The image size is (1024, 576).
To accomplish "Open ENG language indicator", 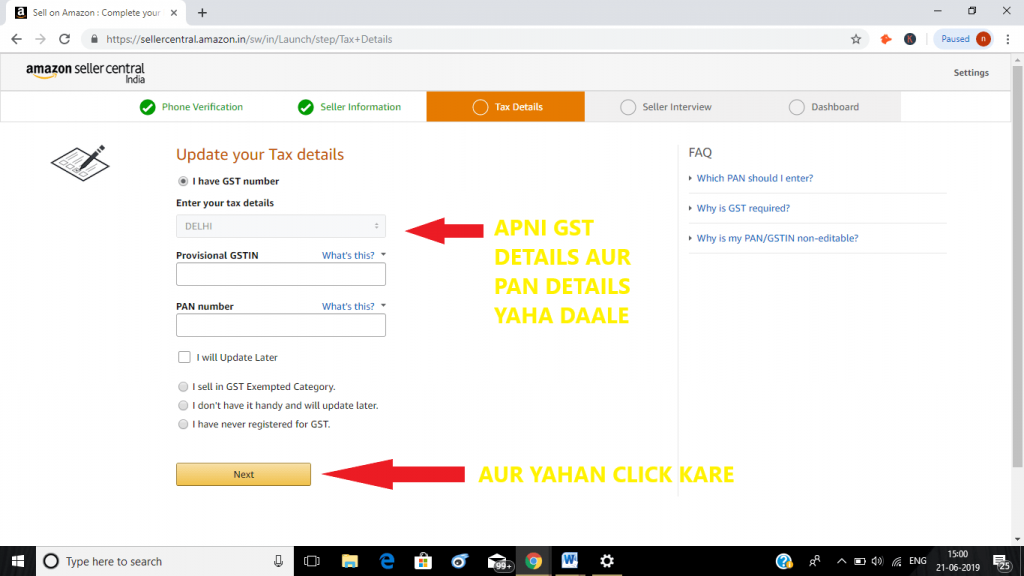I will (x=918, y=561).
